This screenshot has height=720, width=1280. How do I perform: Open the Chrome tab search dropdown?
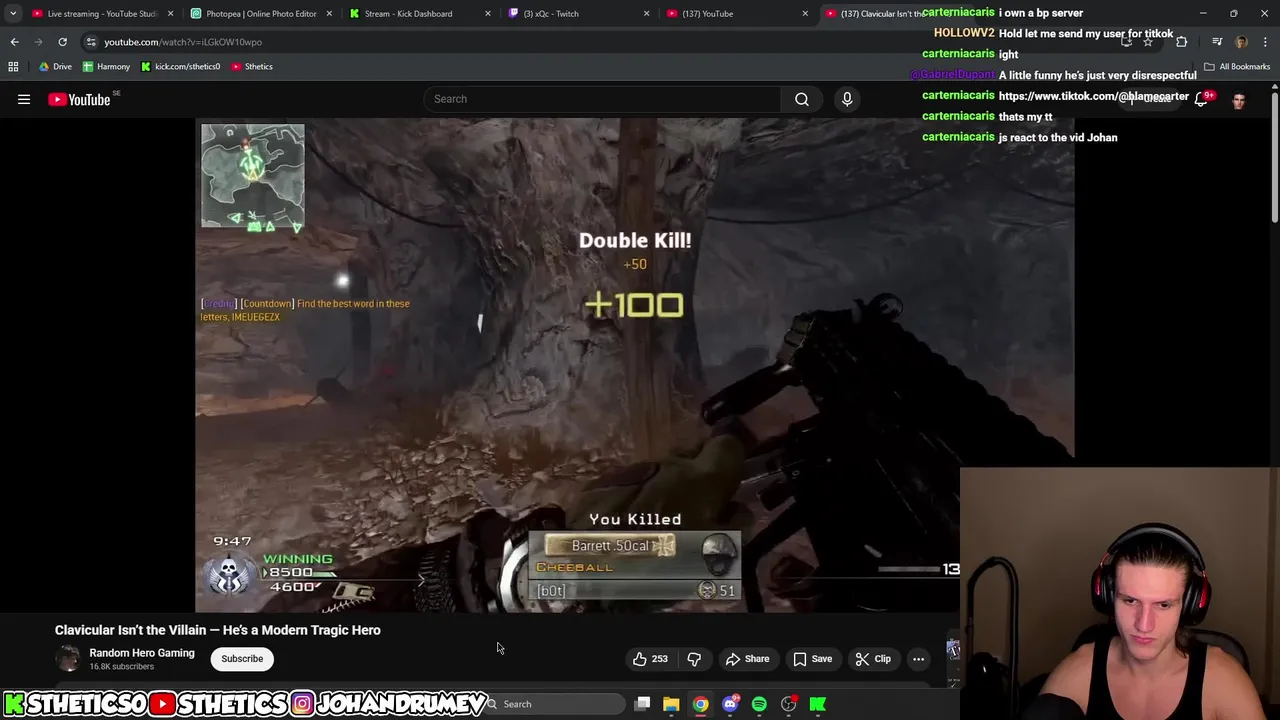tap(13, 13)
